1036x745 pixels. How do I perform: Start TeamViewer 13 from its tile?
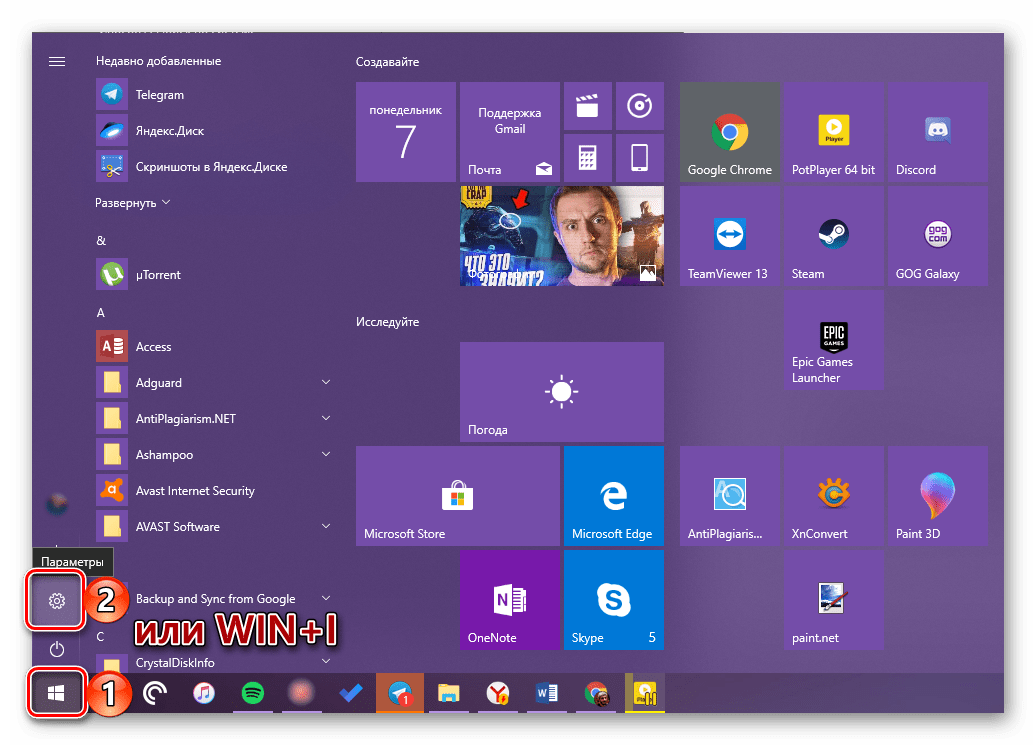tap(729, 236)
